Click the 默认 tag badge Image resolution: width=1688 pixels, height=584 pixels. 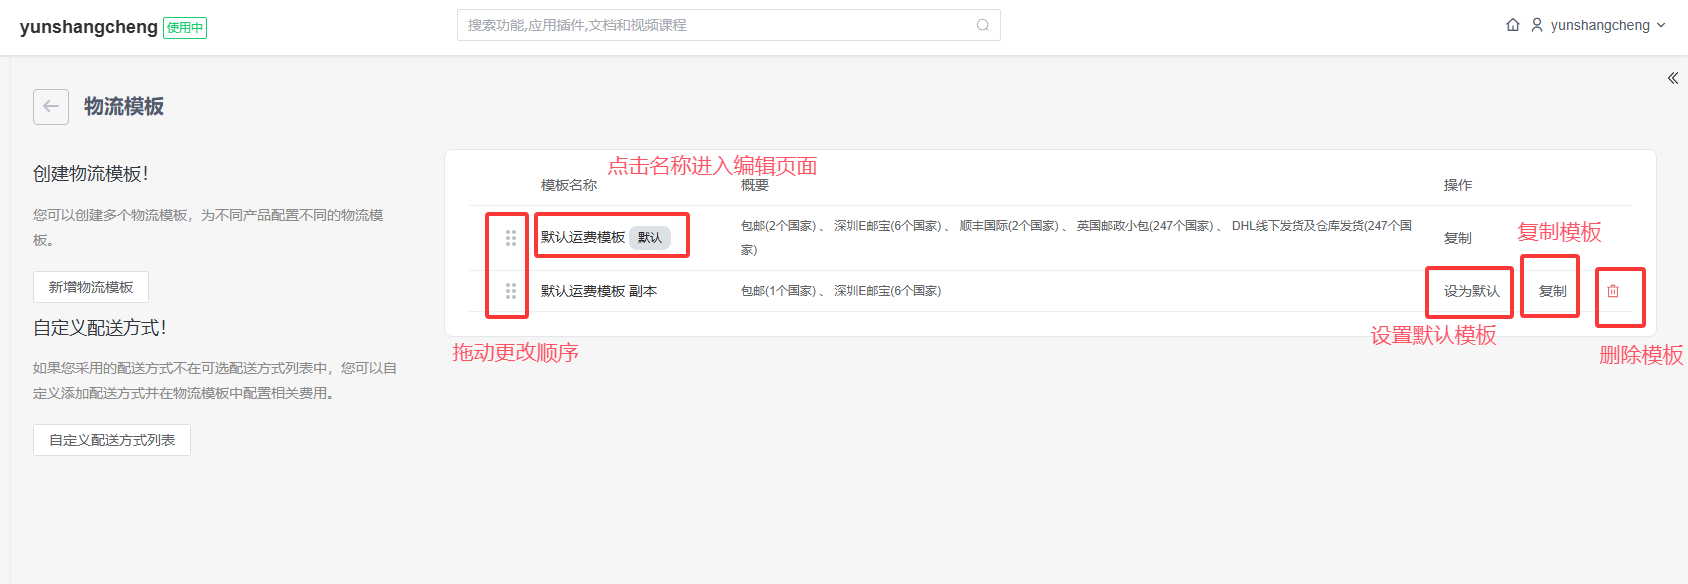tap(650, 237)
